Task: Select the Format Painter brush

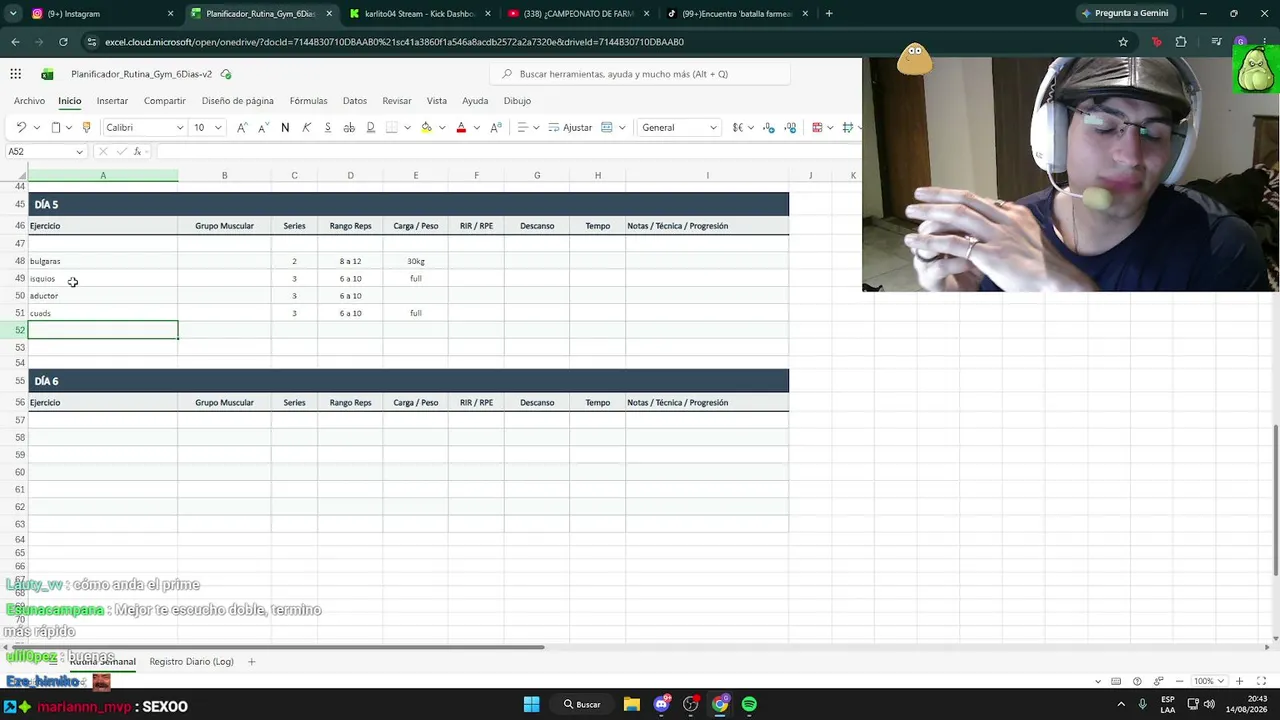Action: [x=87, y=128]
